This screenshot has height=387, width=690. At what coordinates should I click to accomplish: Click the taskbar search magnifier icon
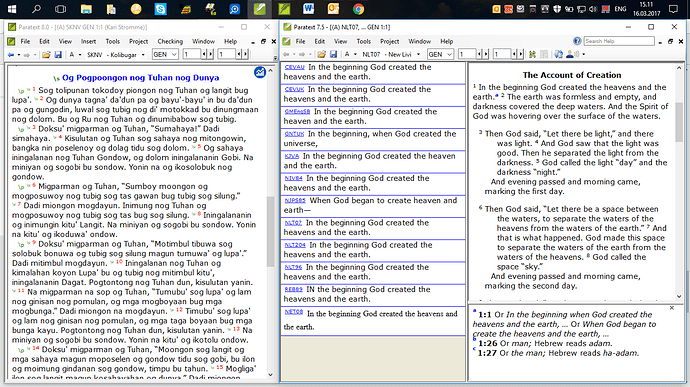pos(37,9)
